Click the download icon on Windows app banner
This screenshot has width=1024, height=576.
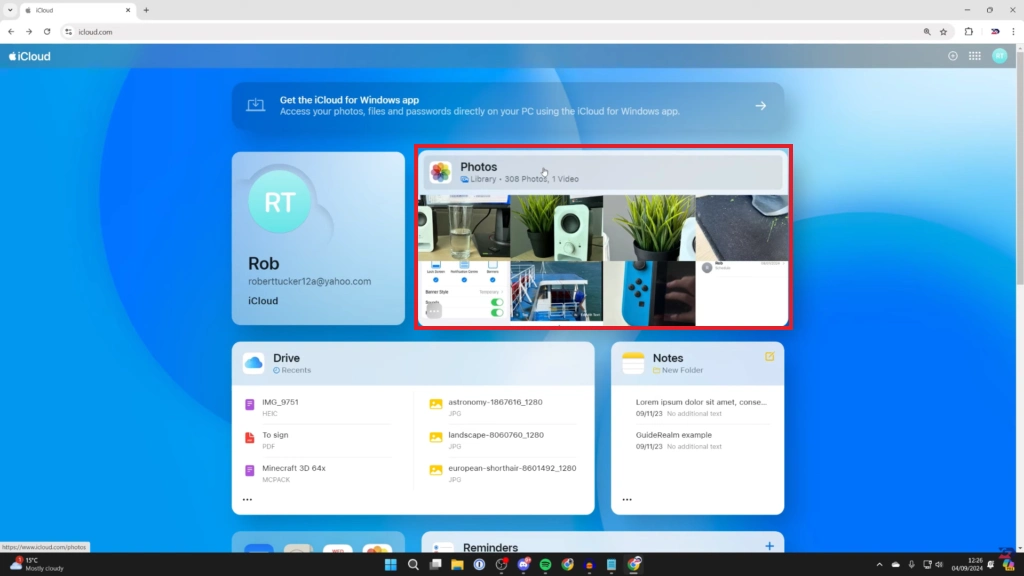(255, 105)
